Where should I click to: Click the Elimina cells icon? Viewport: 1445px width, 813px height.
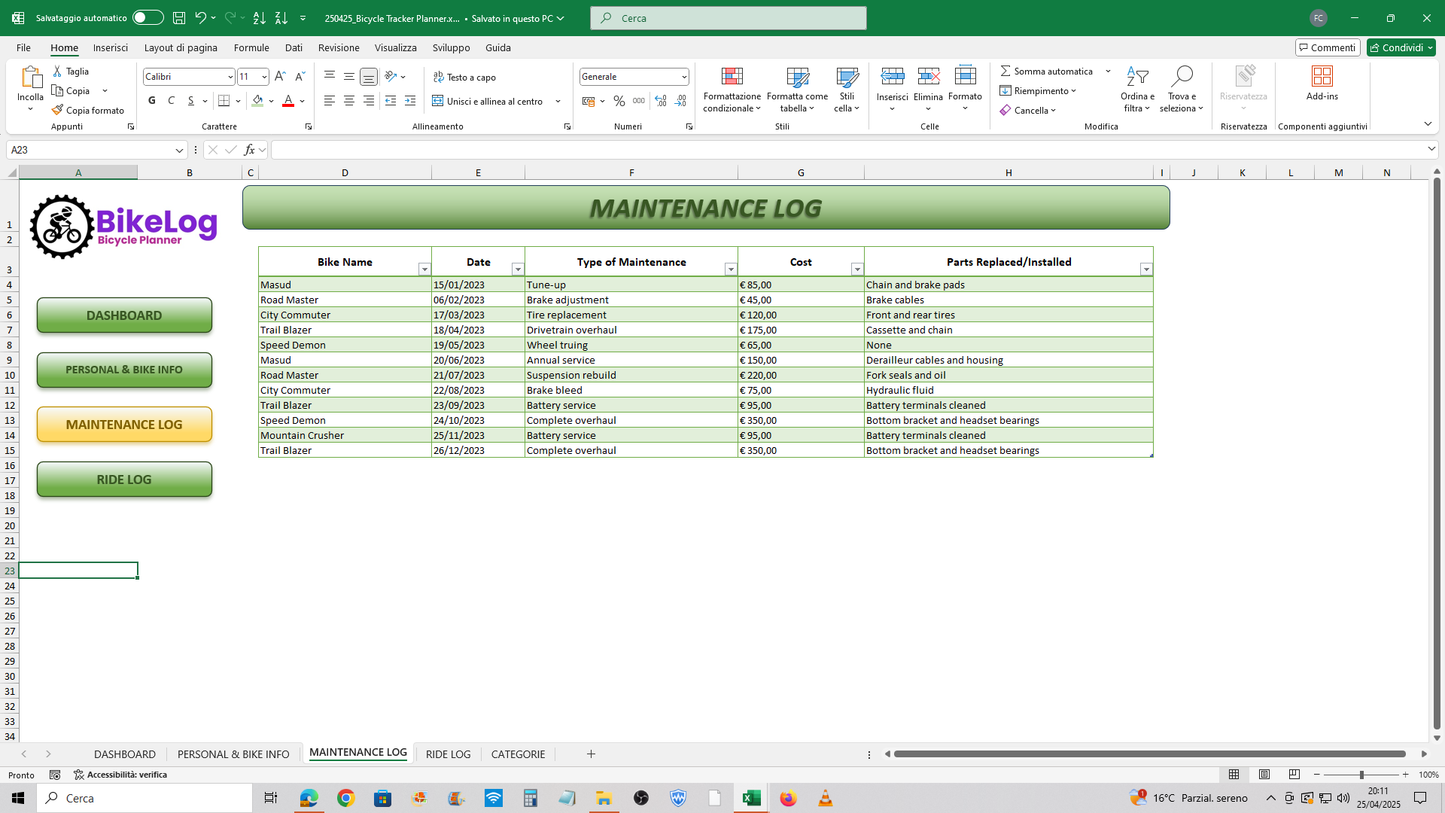pos(928,78)
